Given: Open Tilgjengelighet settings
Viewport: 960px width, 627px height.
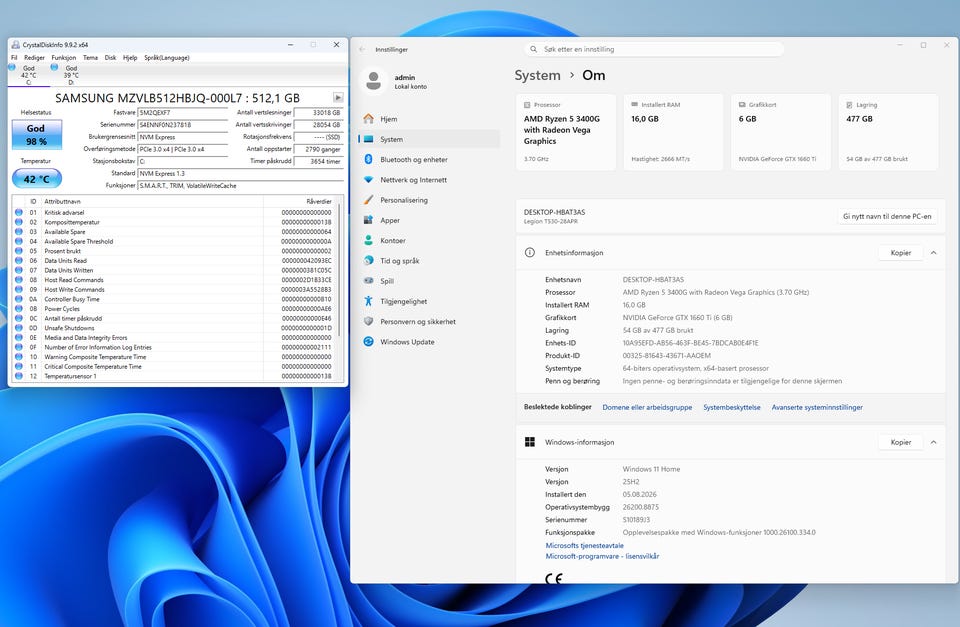Looking at the screenshot, I should (429, 301).
